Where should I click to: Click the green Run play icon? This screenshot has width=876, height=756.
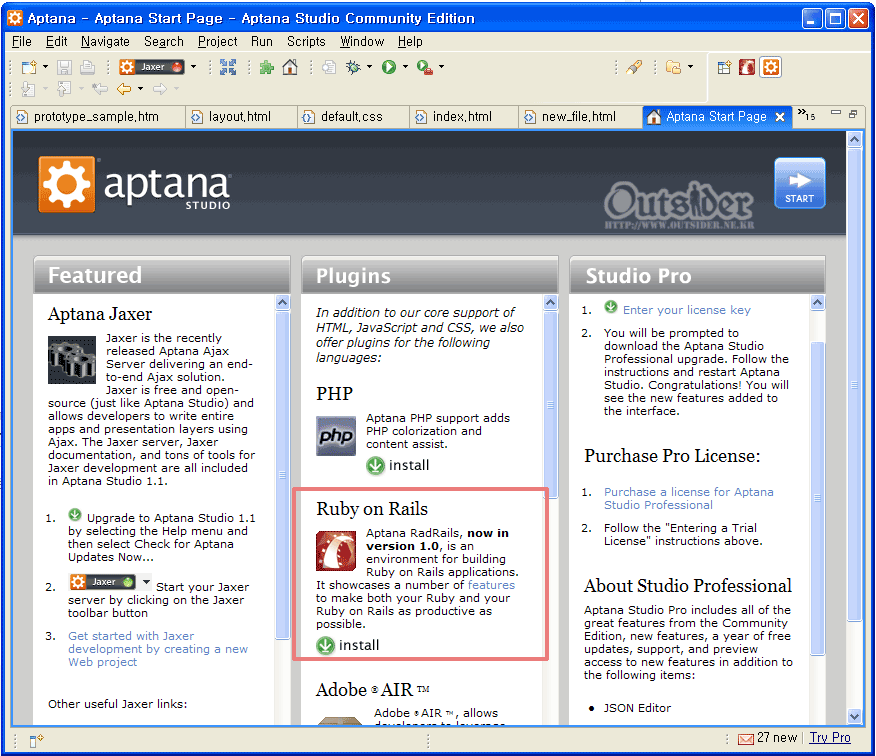pyautogui.click(x=389, y=67)
